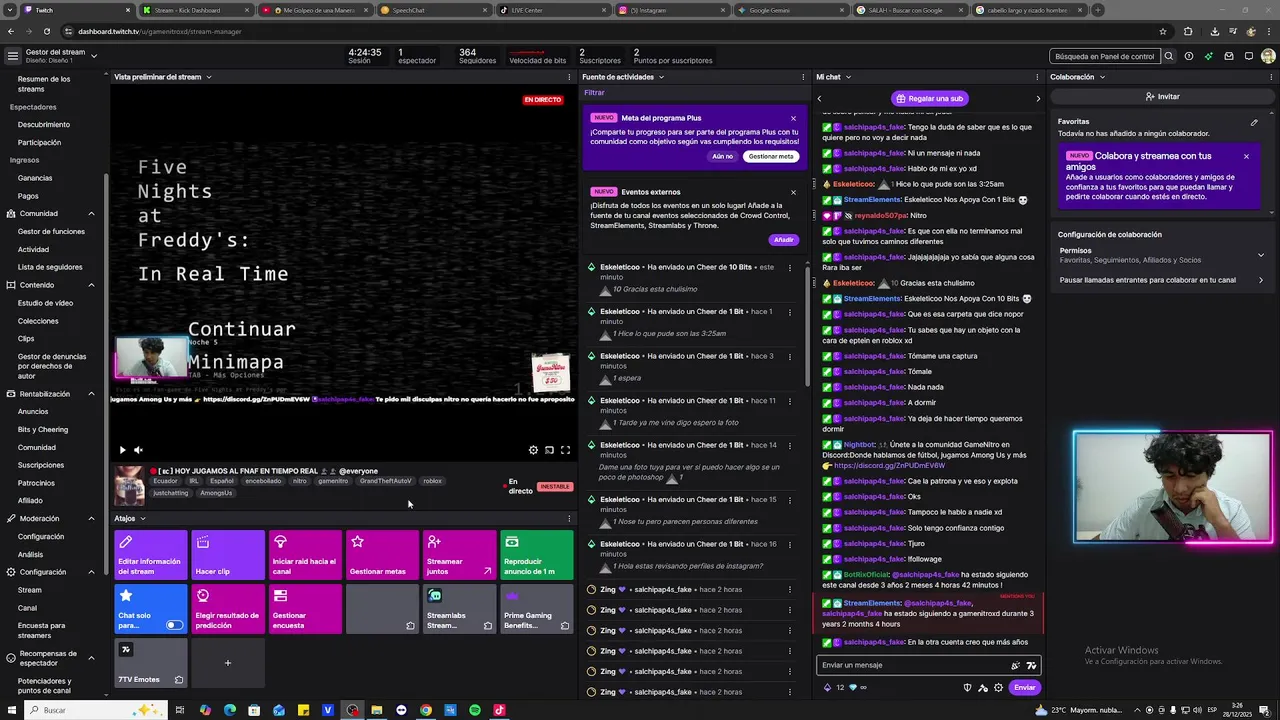Close the Eventos externos banner
Image resolution: width=1280 pixels, height=720 pixels.
tap(793, 192)
